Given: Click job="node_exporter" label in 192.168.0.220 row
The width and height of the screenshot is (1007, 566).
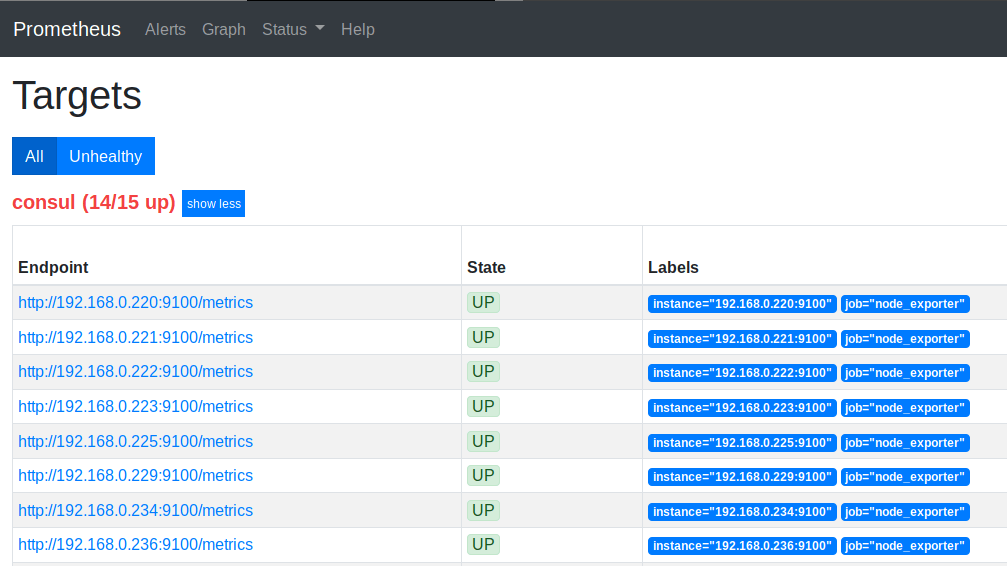Looking at the screenshot, I should pos(905,304).
